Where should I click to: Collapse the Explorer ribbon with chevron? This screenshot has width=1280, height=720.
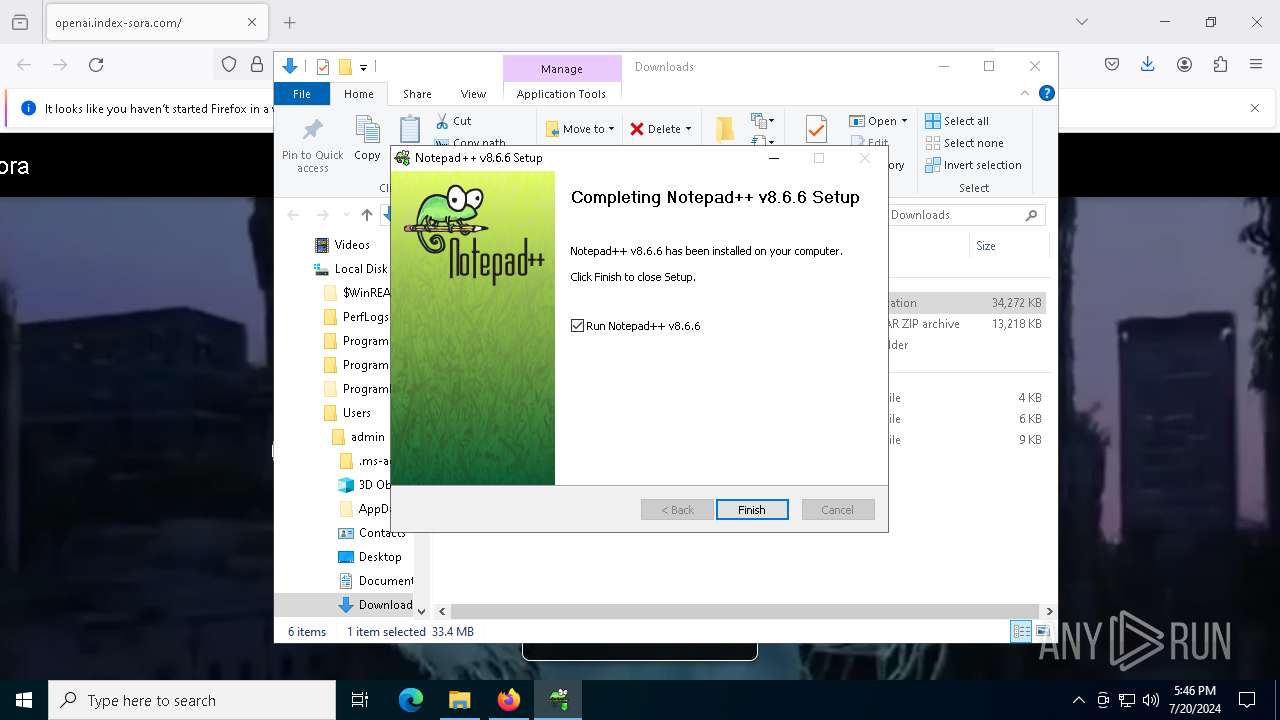pyautogui.click(x=1024, y=93)
